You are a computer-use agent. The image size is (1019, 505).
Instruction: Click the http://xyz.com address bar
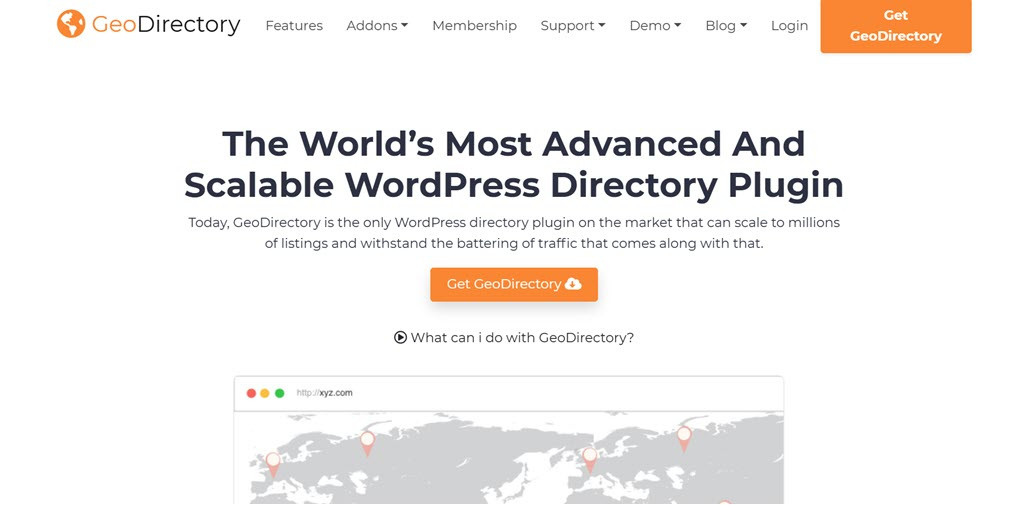(325, 393)
